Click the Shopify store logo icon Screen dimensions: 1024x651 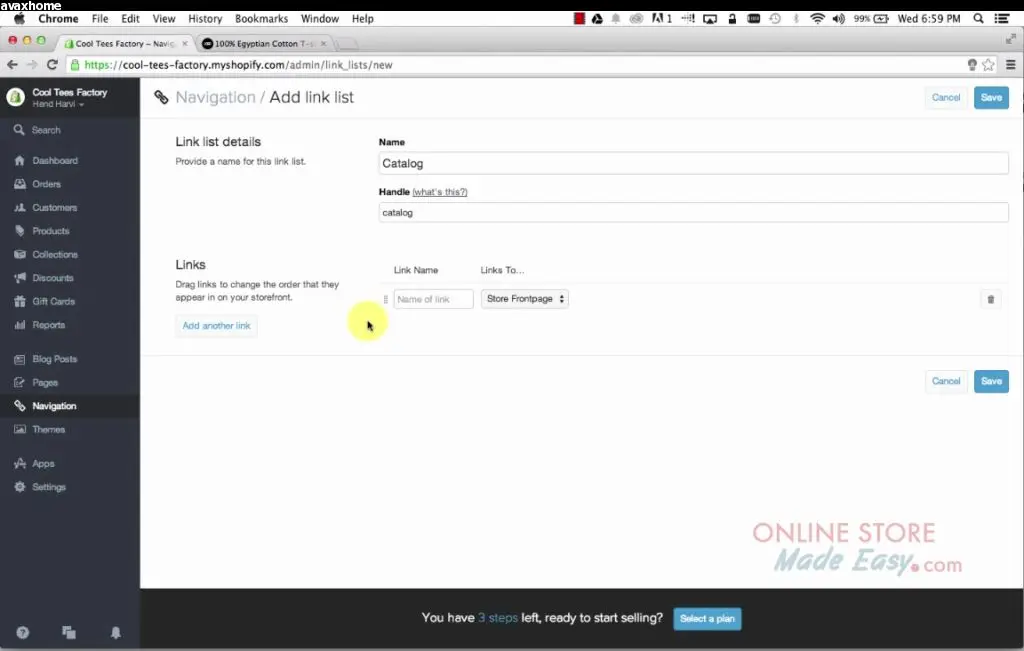coord(16,97)
